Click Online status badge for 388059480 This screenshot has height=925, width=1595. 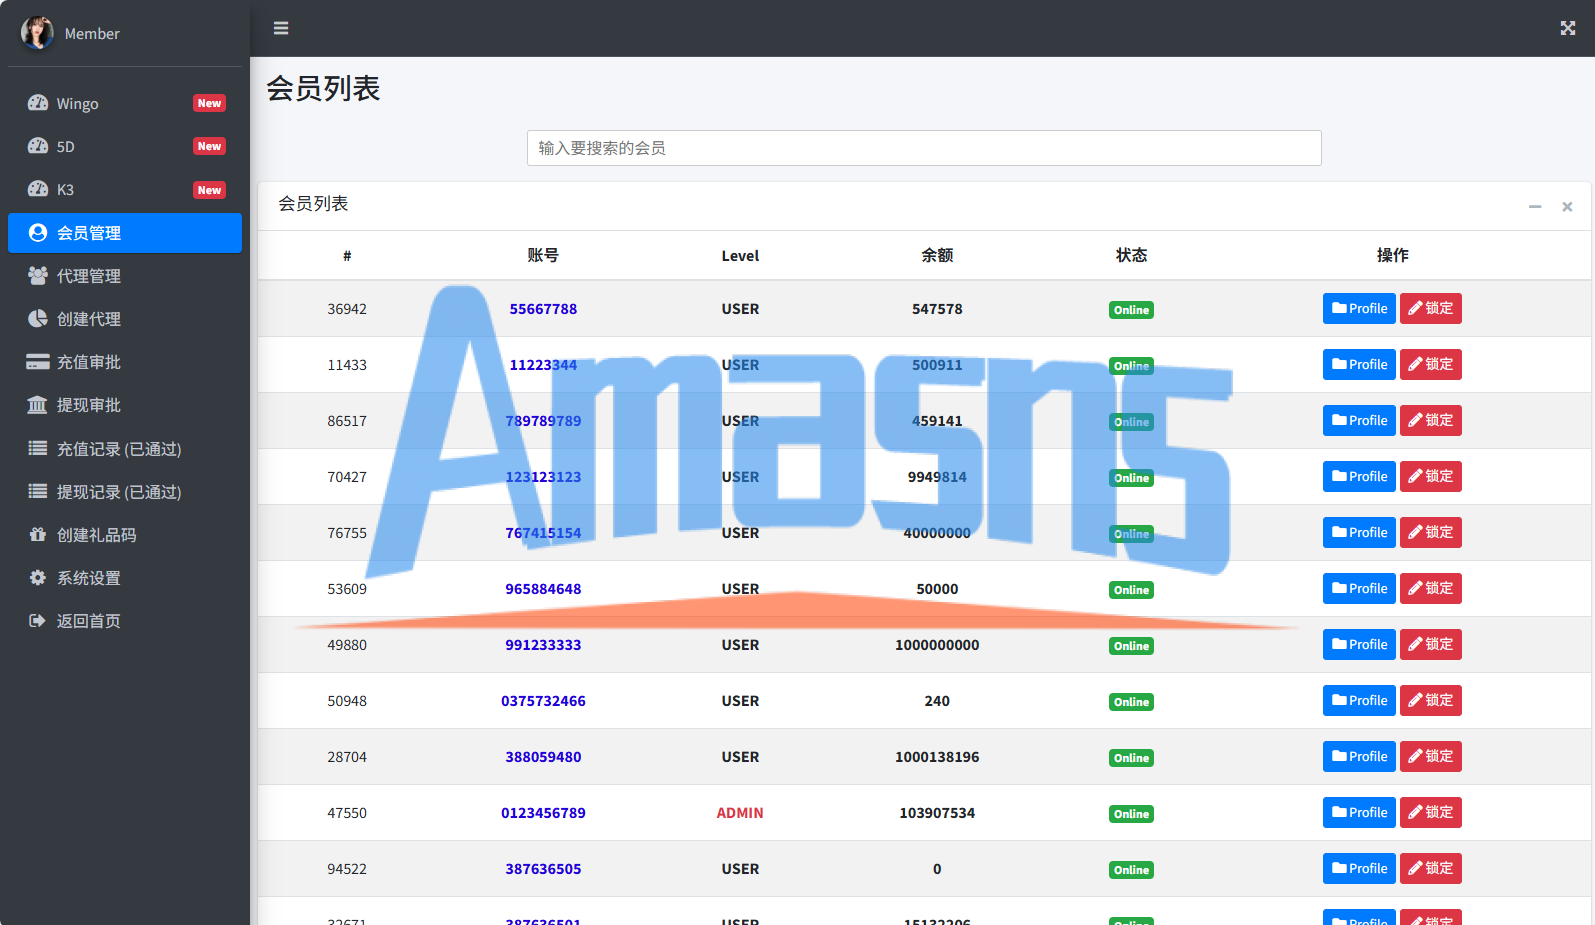(x=1131, y=758)
